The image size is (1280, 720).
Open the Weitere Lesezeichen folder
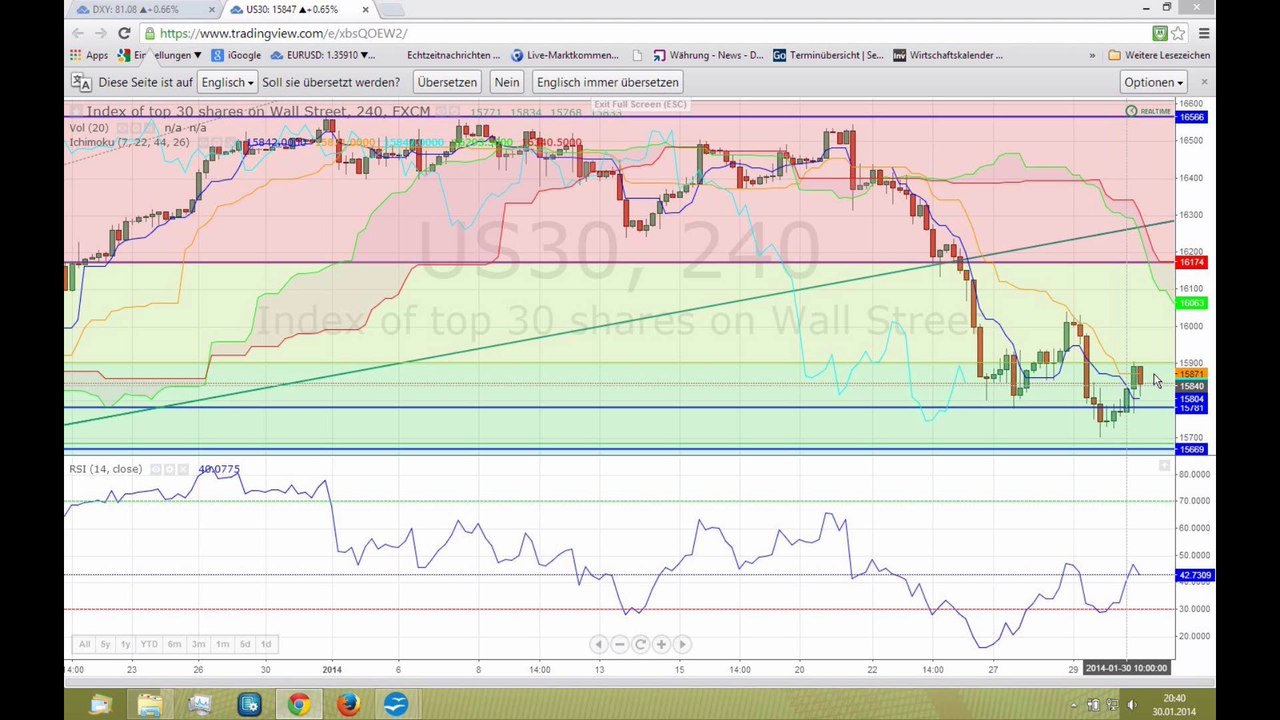1159,55
